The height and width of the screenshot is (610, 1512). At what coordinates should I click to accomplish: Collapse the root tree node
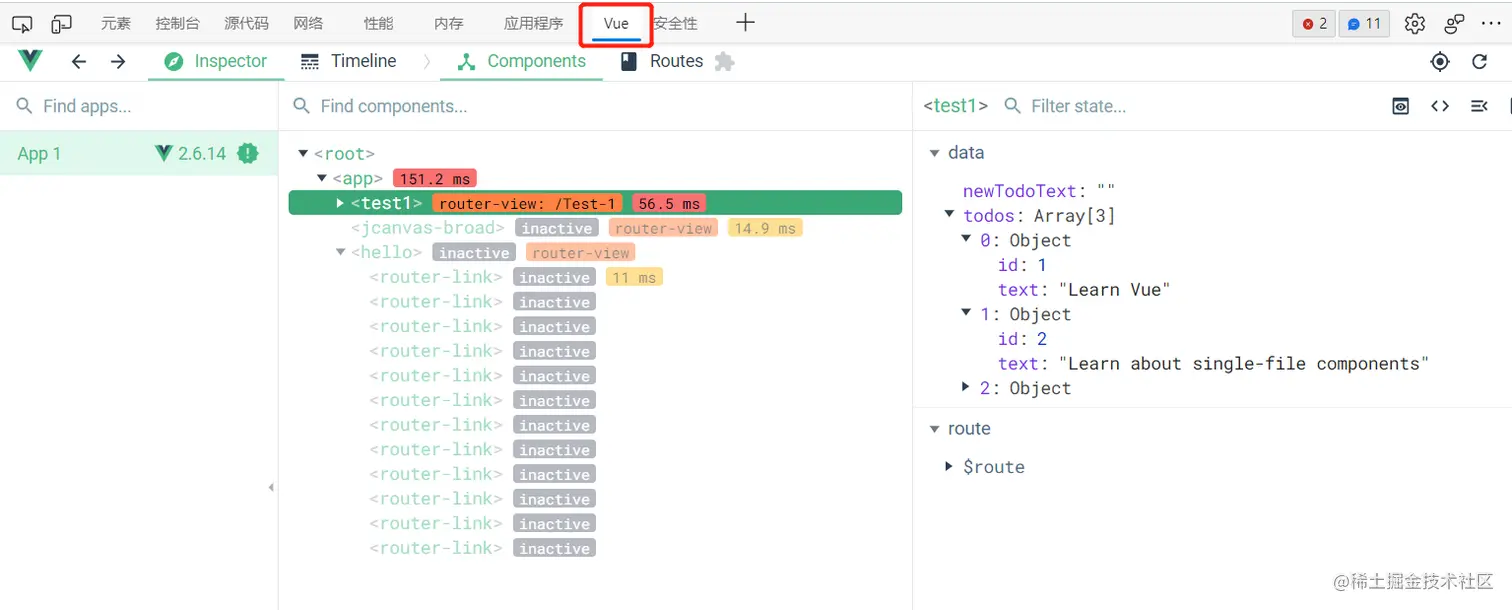click(x=303, y=154)
